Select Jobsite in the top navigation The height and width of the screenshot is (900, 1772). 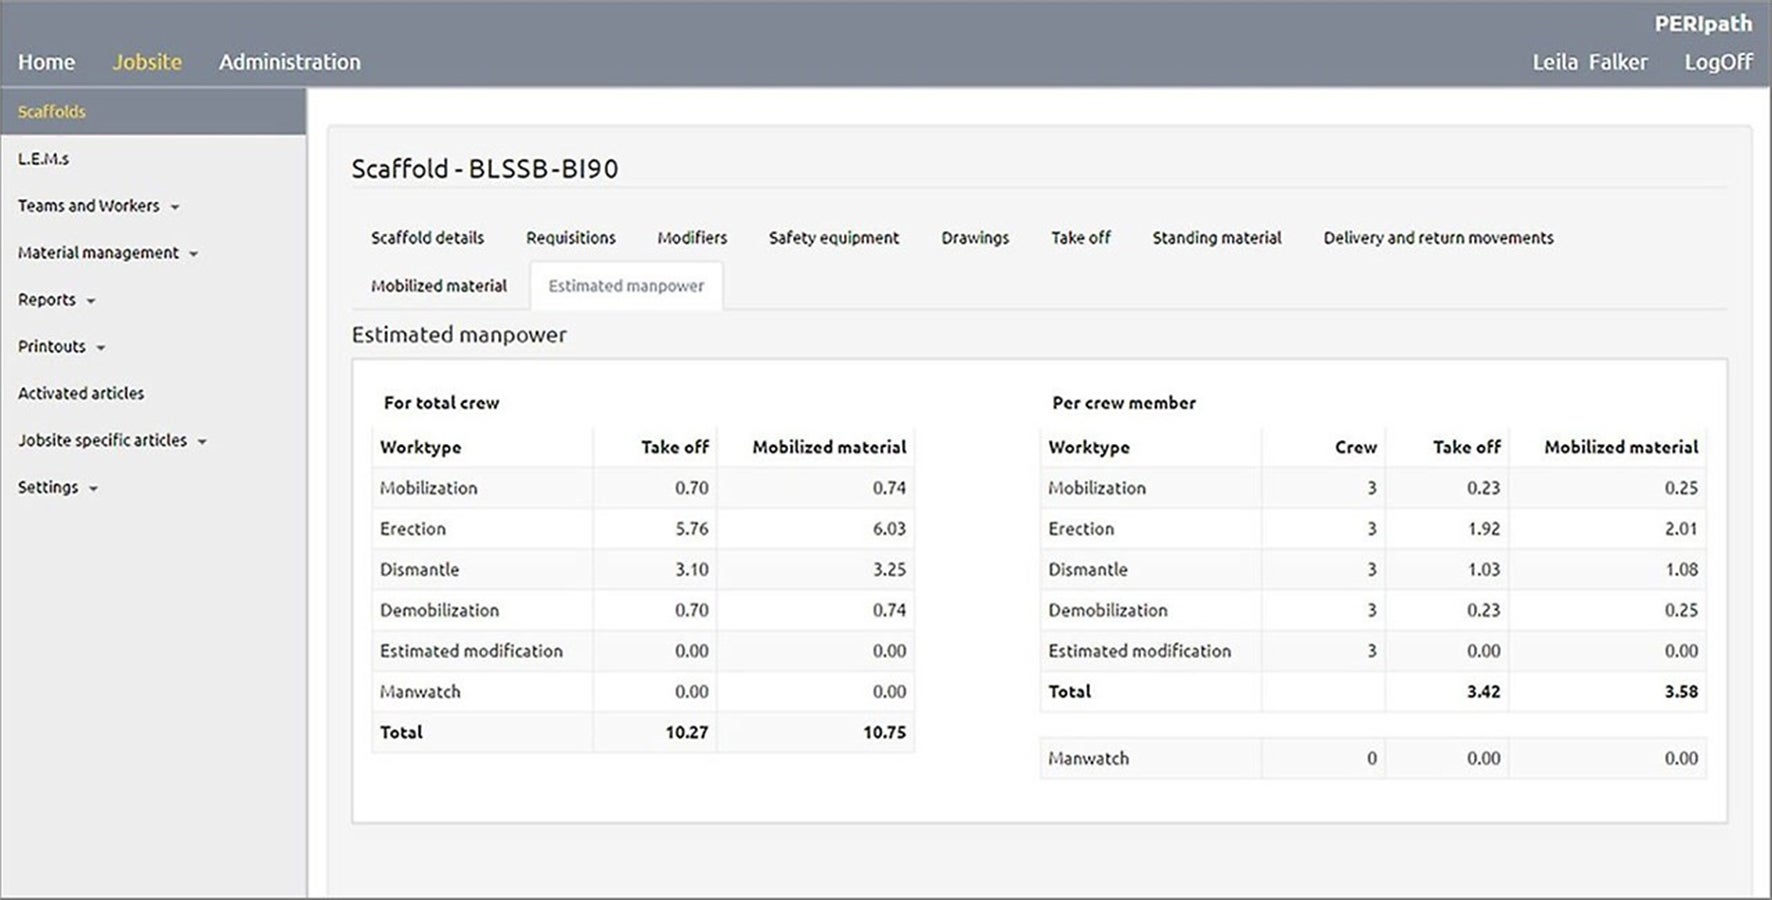pos(147,62)
